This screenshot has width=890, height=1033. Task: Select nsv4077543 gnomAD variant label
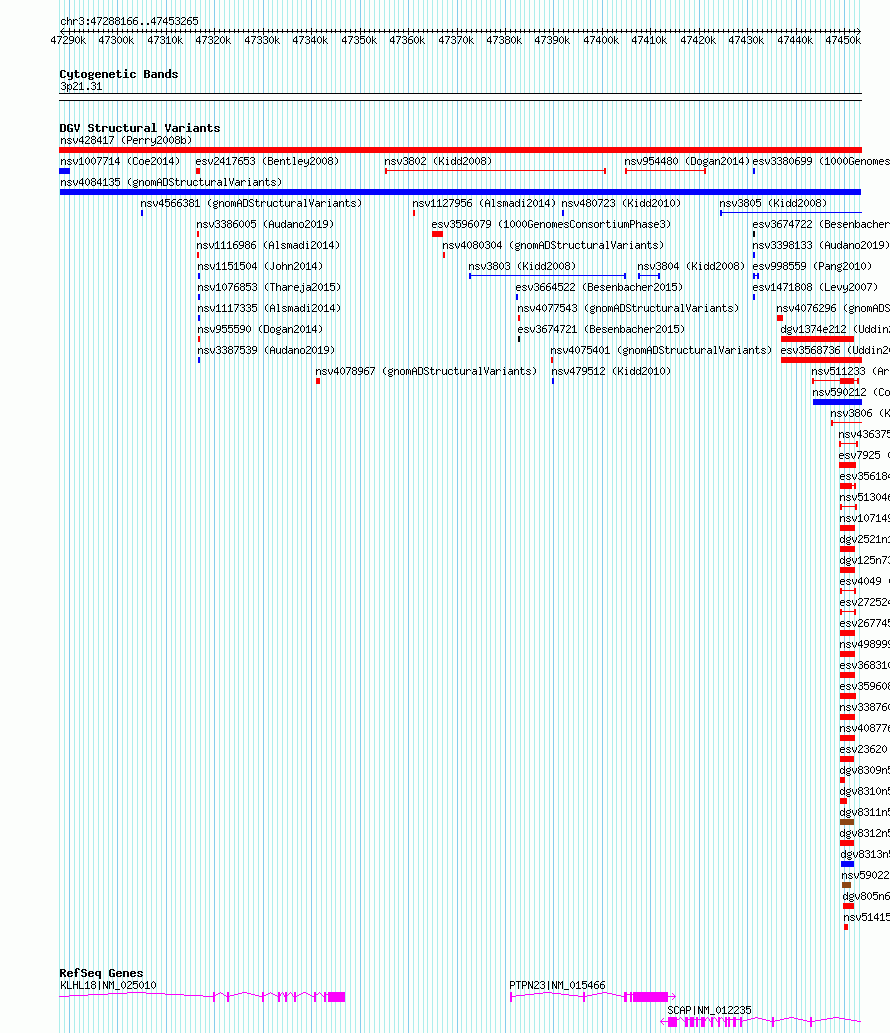pos(628,309)
